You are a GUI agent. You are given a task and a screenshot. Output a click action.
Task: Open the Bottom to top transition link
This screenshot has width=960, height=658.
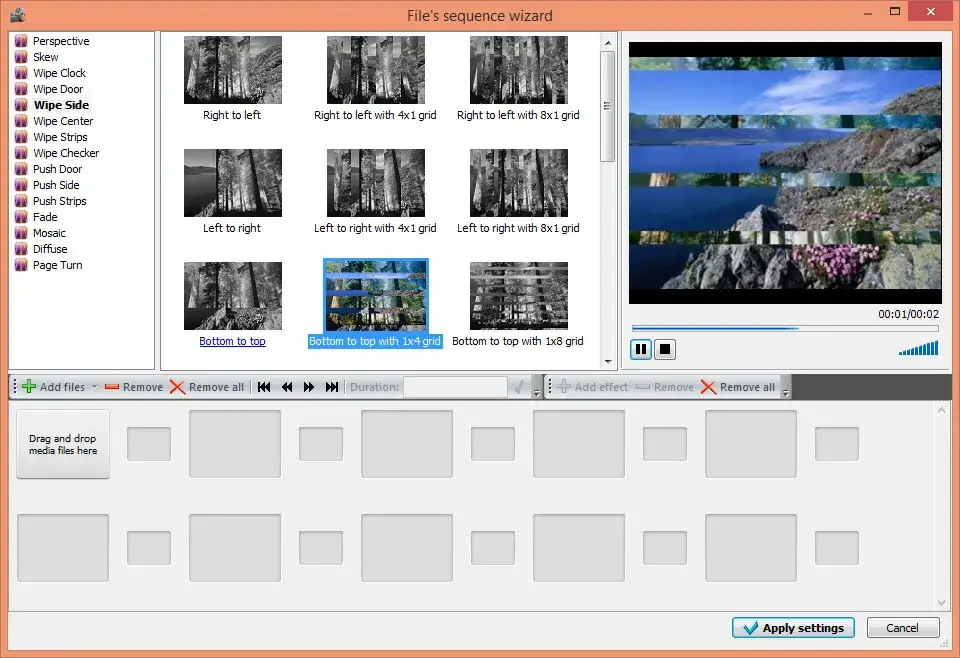click(x=232, y=341)
